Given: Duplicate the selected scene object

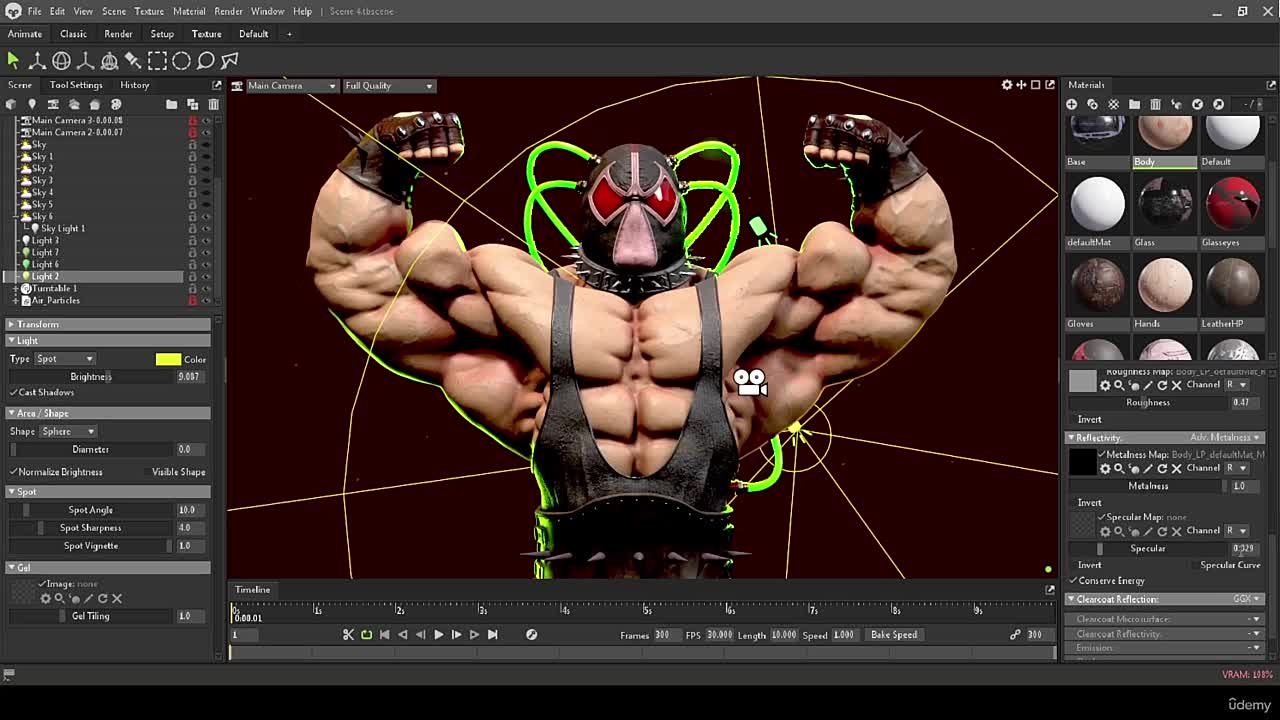Looking at the screenshot, I should tap(193, 104).
